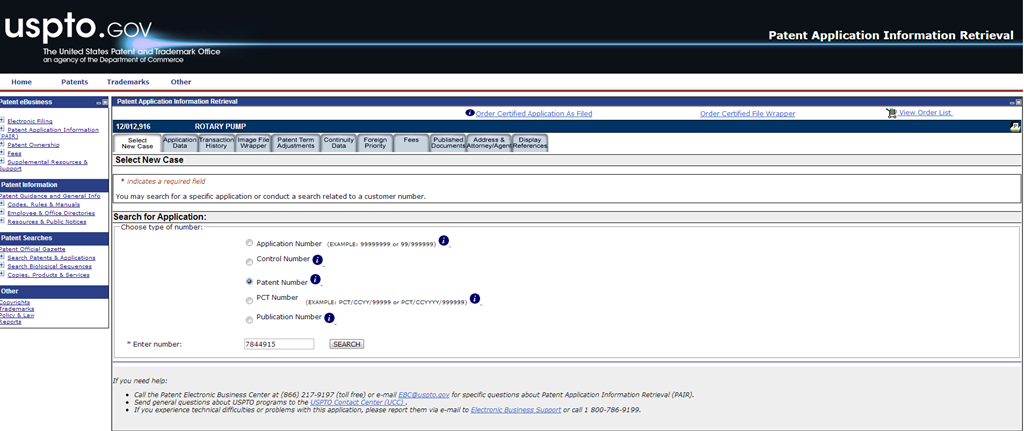Open info icon next to Control Number
The height and width of the screenshot is (431, 1024).
[317, 260]
